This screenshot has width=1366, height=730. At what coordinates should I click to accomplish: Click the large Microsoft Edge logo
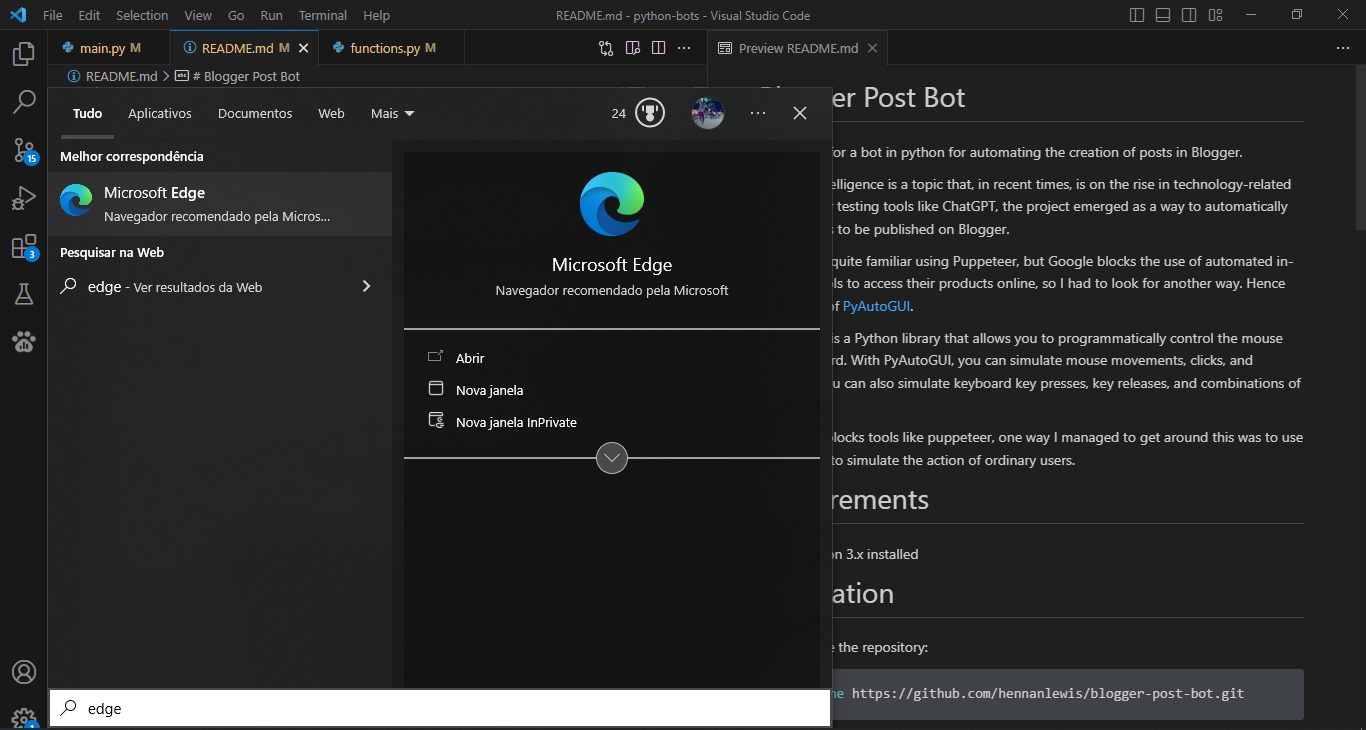coord(612,204)
